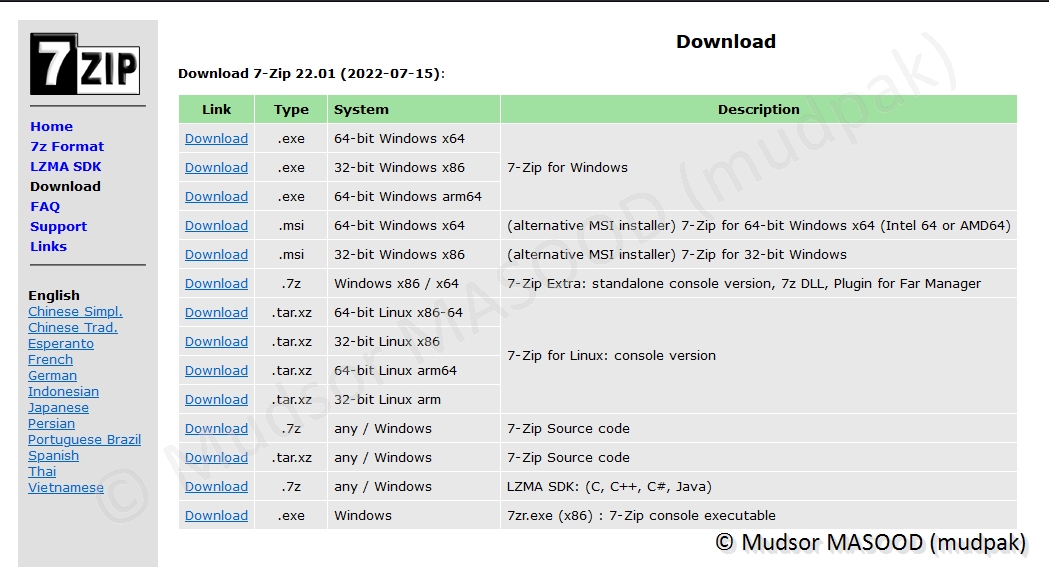Download the 64-bit Windows arm64 .exe
This screenshot has height=567, width=1049.
click(x=216, y=197)
